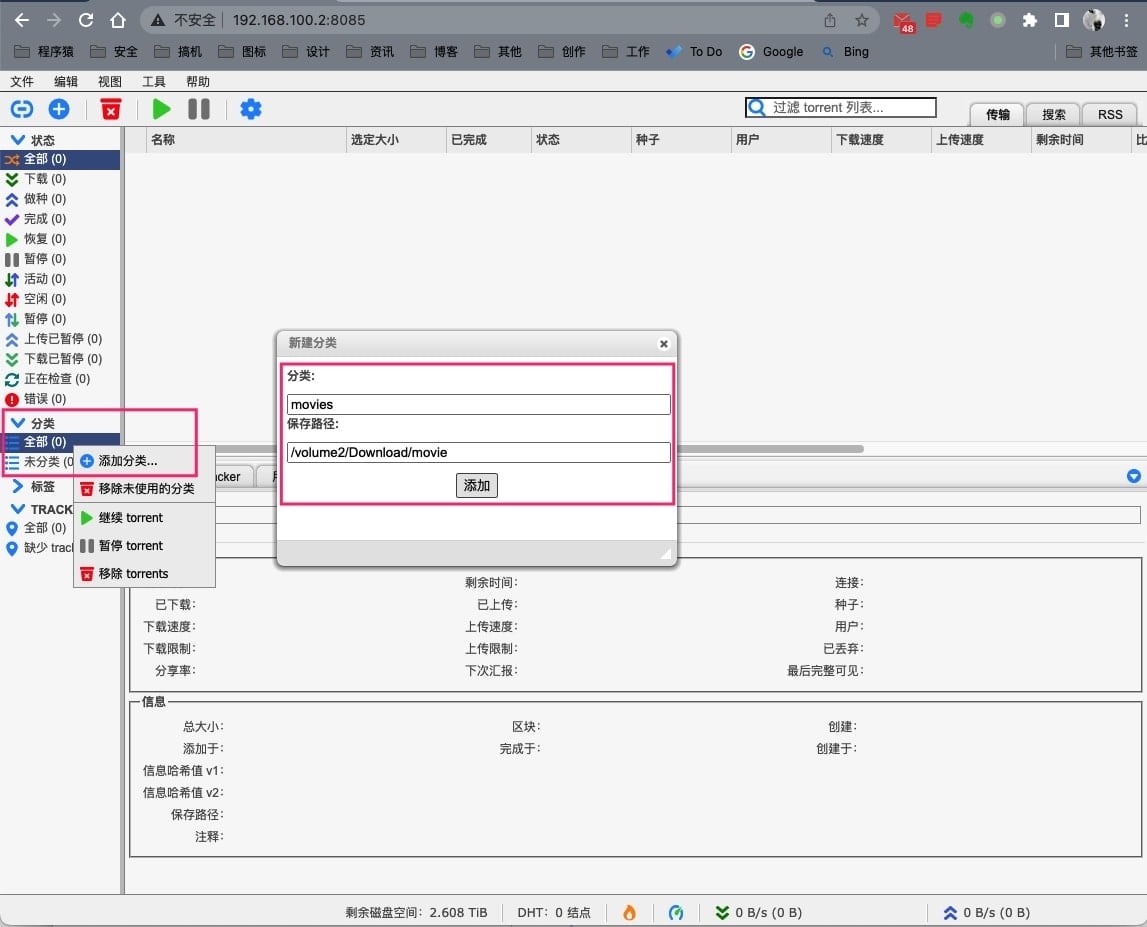
Task: Switch to the RSS tab
Action: [x=1110, y=115]
